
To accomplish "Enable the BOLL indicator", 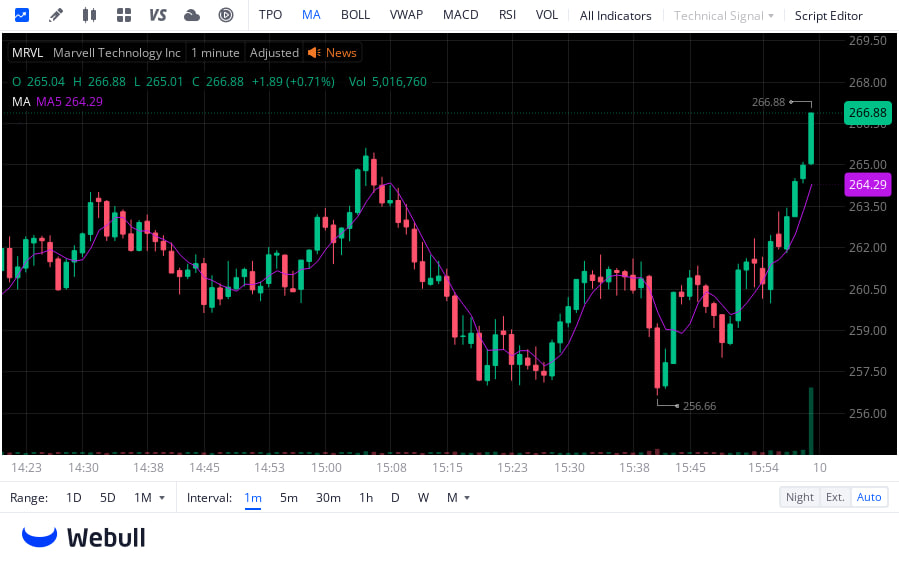I will pos(355,15).
